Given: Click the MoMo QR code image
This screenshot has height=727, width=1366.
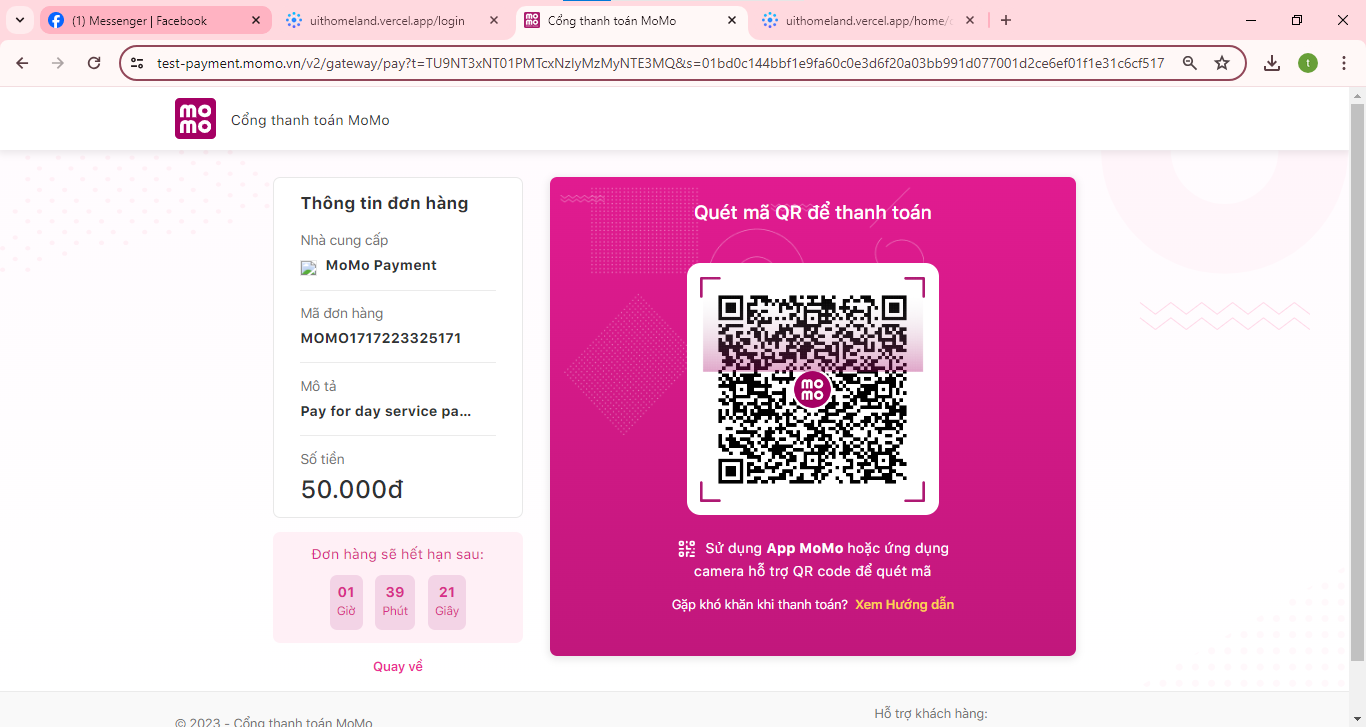Looking at the screenshot, I should [x=813, y=389].
